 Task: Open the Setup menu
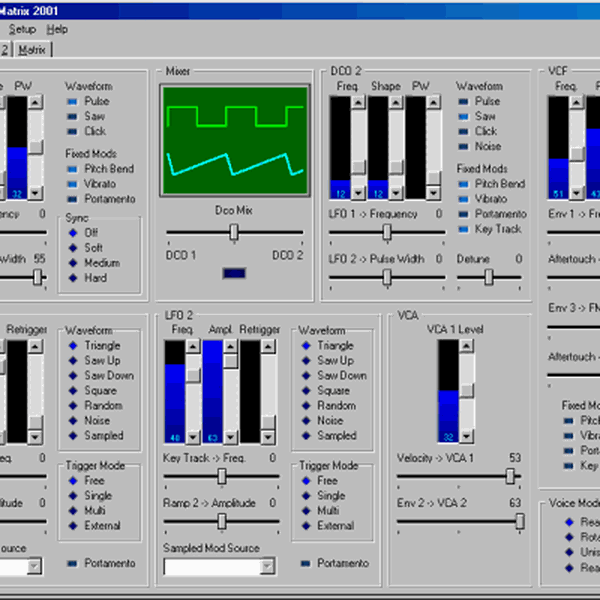pyautogui.click(x=22, y=29)
